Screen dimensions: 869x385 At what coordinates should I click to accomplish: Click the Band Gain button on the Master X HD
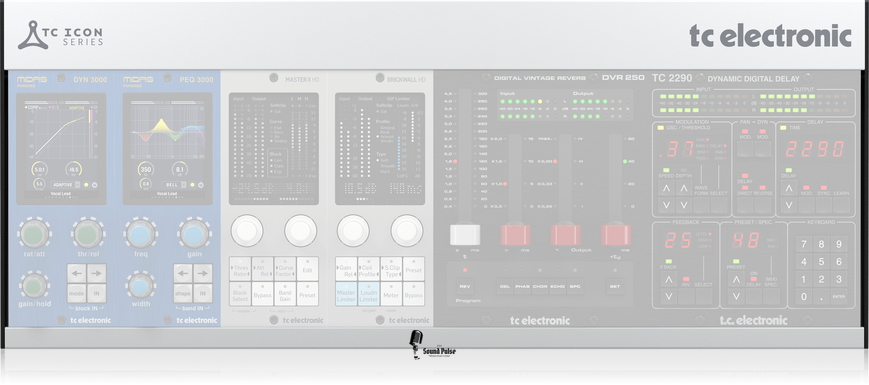pyautogui.click(x=285, y=294)
